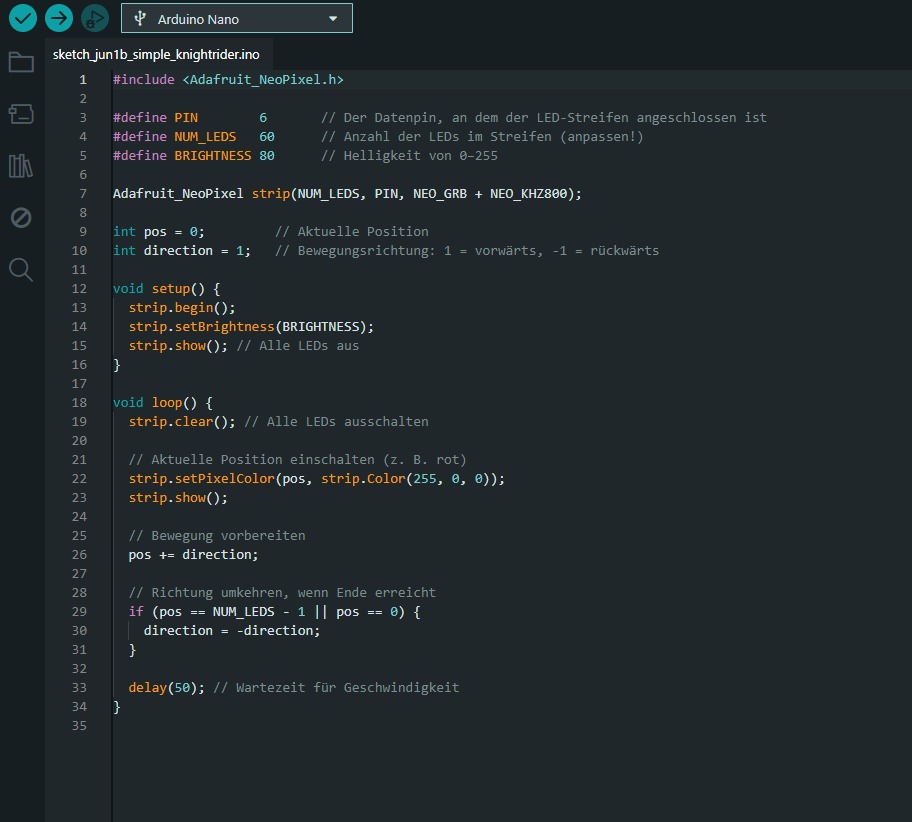Open the Search magnifier in sidebar

click(x=21, y=270)
